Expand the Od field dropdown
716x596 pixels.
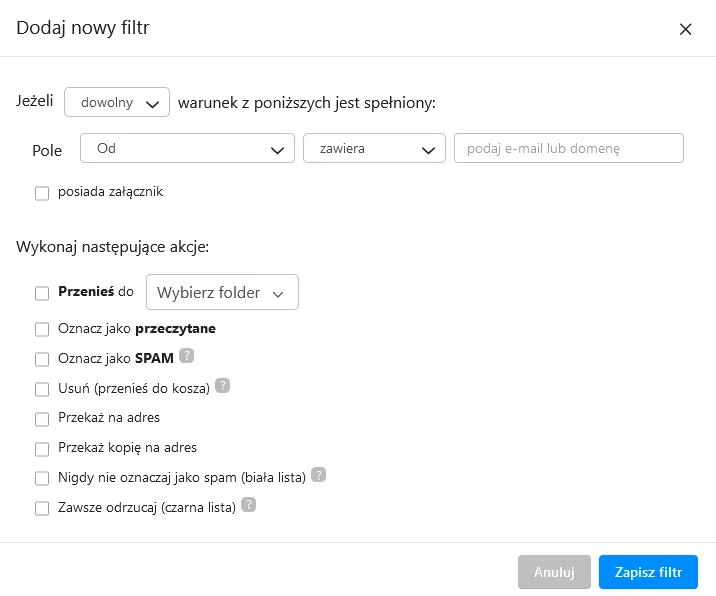pyautogui.click(x=187, y=148)
